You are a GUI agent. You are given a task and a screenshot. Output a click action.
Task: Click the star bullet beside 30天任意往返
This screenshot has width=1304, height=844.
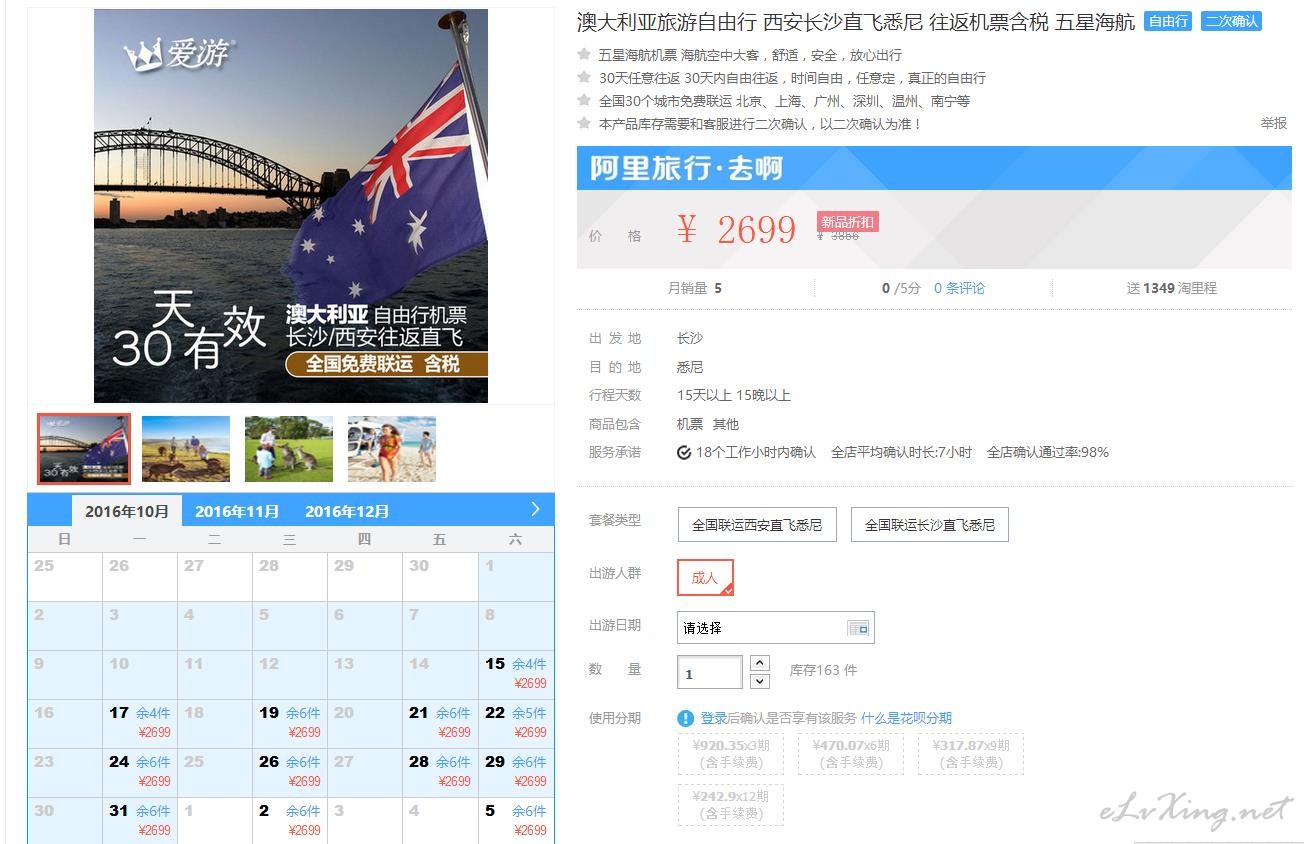(584, 77)
